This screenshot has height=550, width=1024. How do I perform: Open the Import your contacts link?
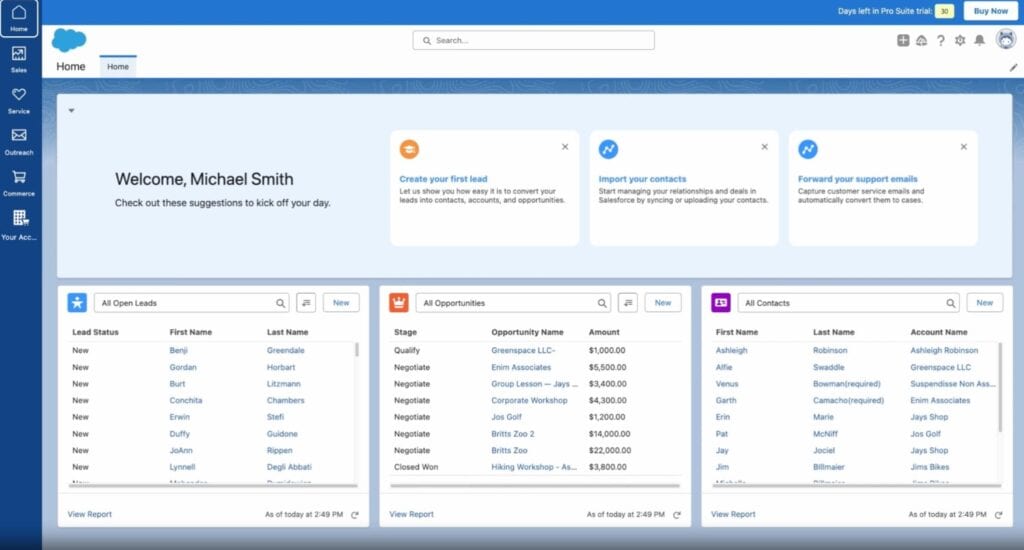643,179
